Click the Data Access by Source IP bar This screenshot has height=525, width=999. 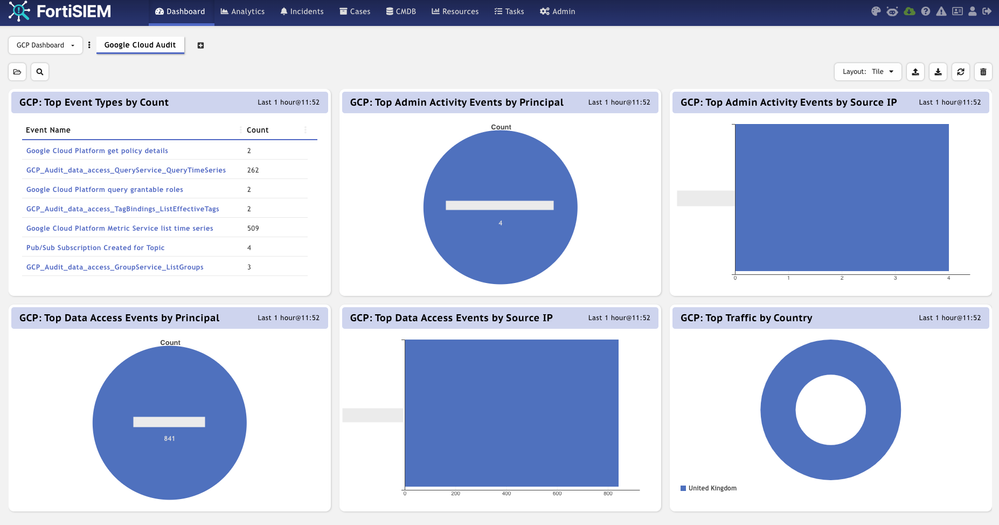coord(511,414)
